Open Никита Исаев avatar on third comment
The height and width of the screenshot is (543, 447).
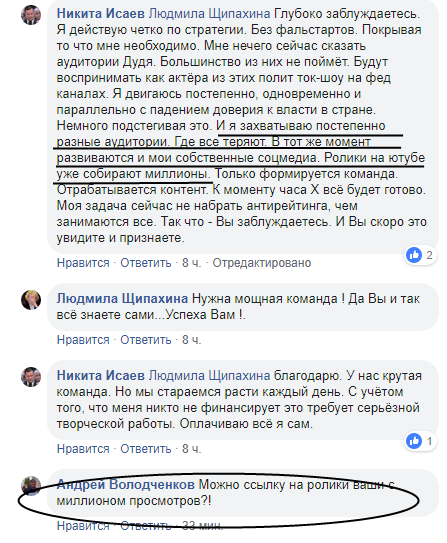pyautogui.click(x=31, y=377)
